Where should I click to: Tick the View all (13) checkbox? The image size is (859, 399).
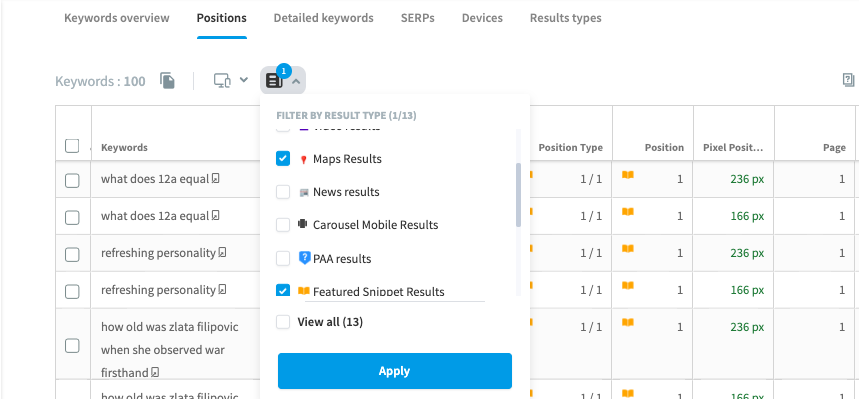coord(283,322)
